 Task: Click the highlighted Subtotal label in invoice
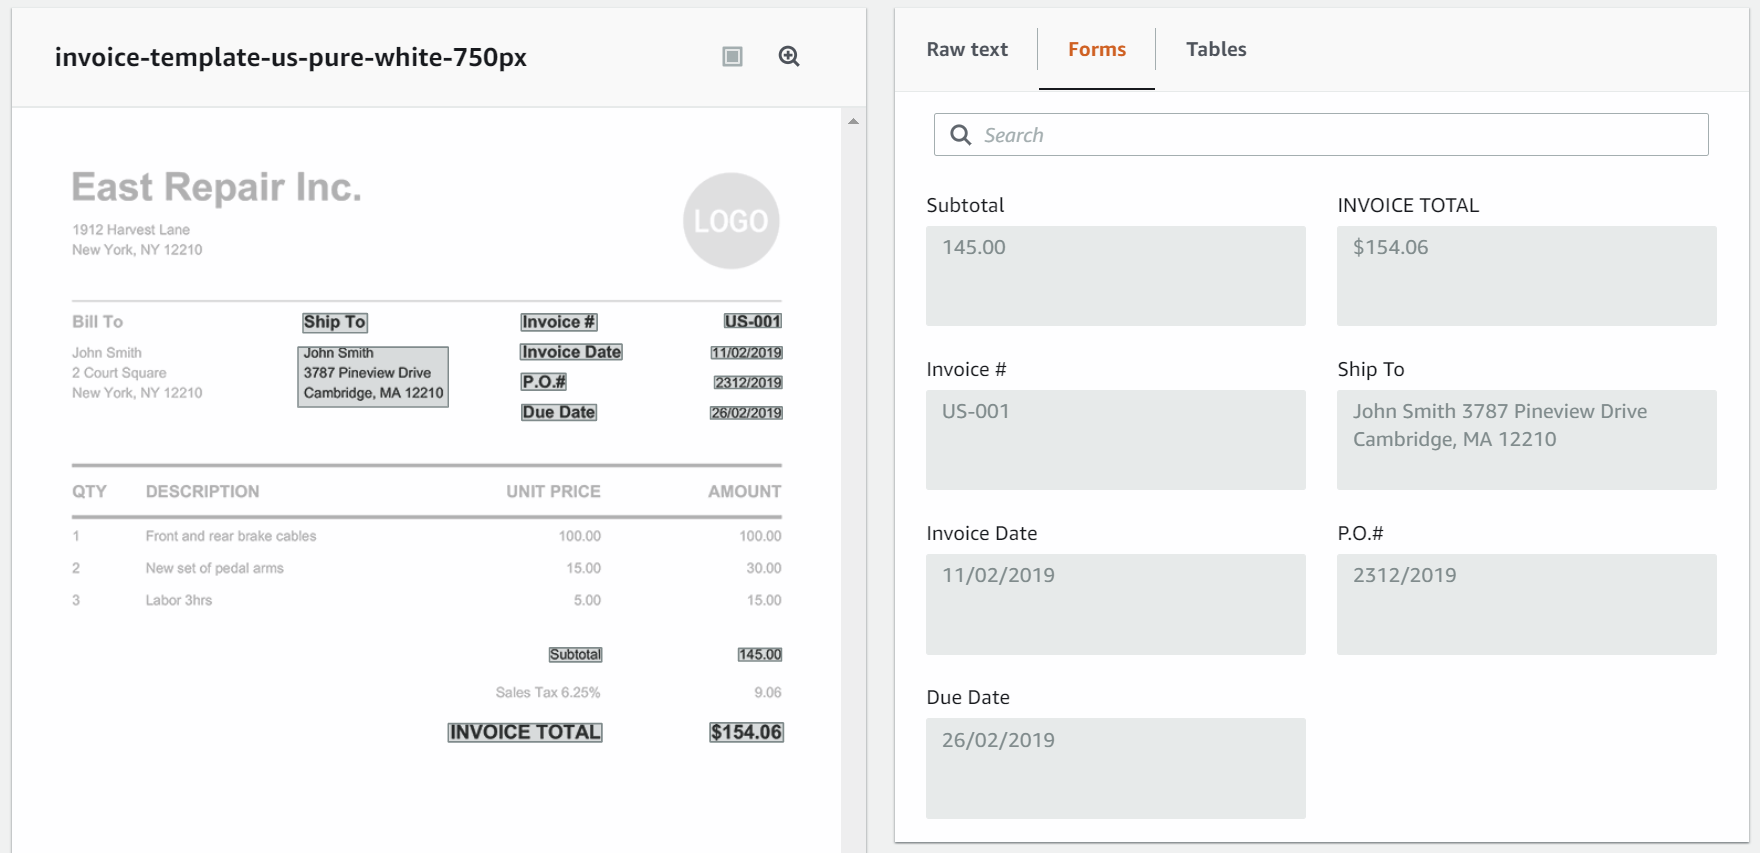click(x=575, y=655)
